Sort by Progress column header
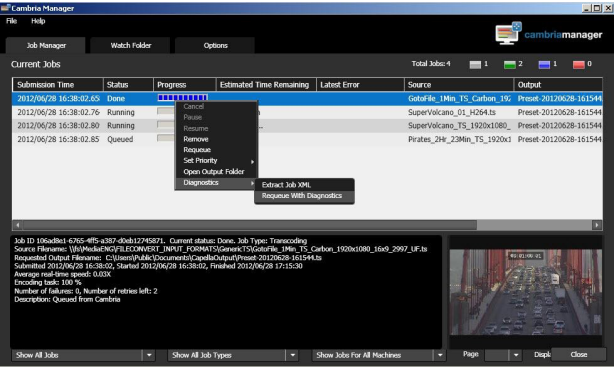This screenshot has height=367, width=616. pos(185,85)
